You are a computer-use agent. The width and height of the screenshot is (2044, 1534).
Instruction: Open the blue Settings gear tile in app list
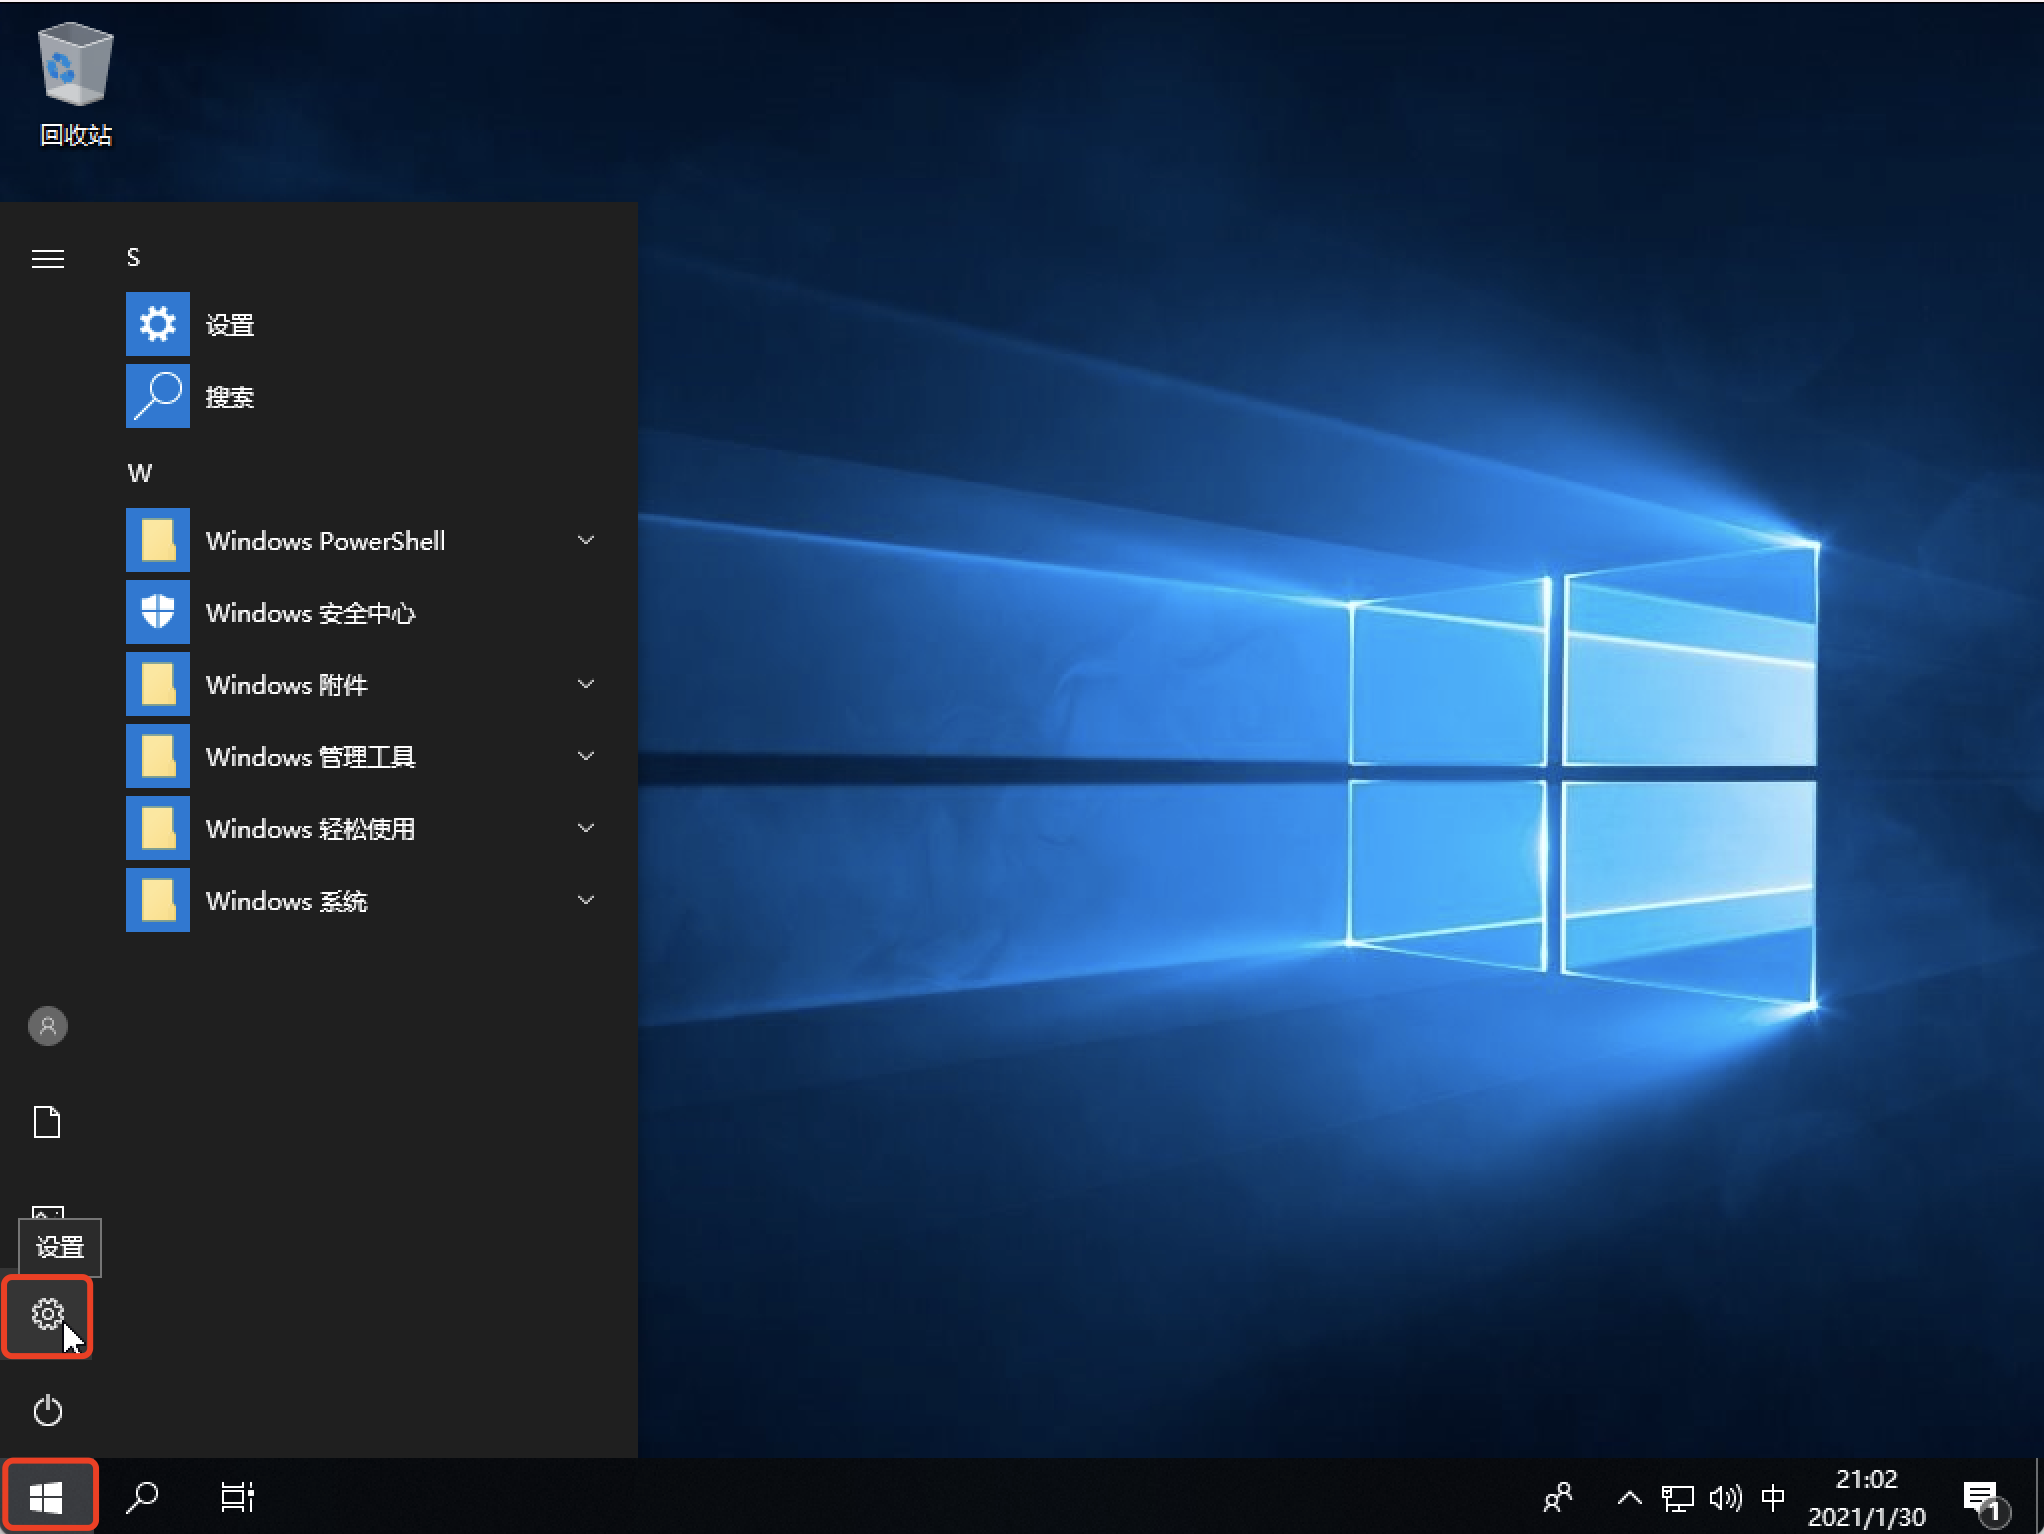(x=158, y=324)
